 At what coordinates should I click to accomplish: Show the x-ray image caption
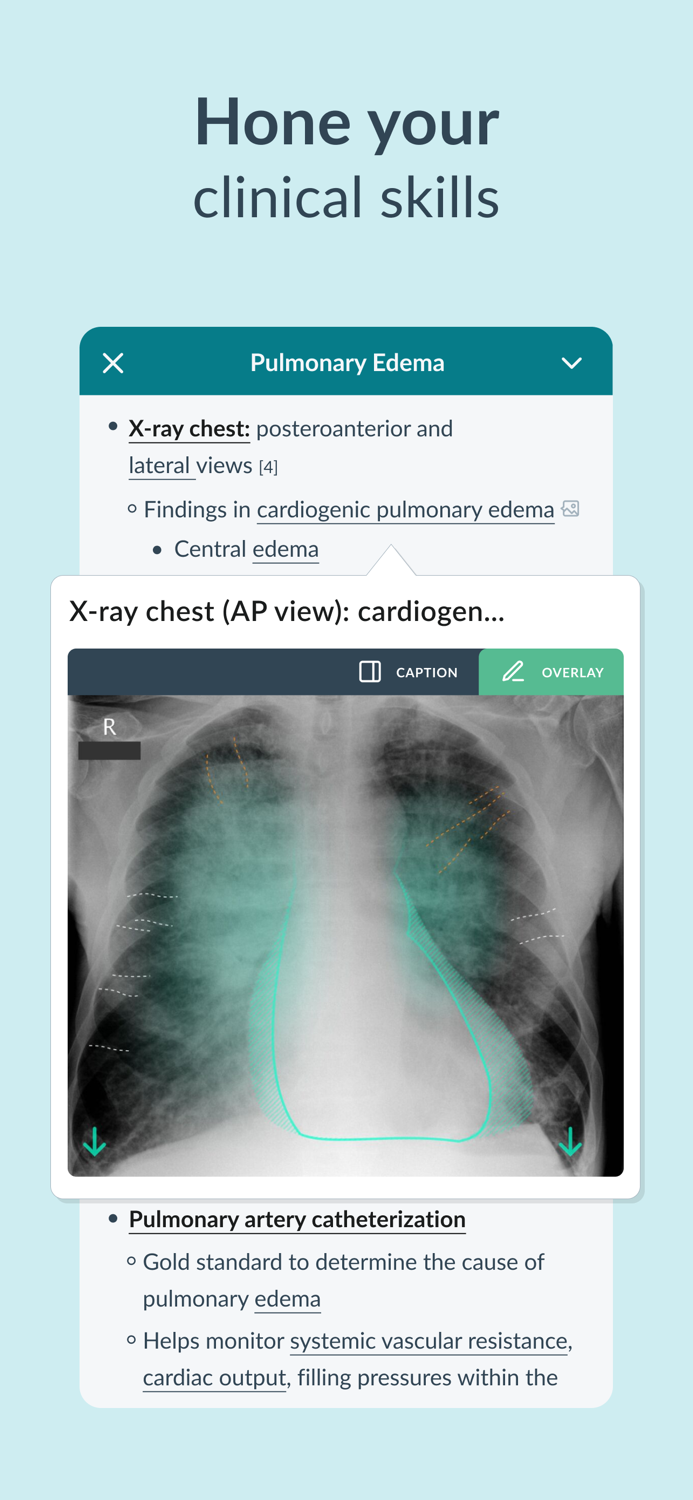pyautogui.click(x=415, y=672)
